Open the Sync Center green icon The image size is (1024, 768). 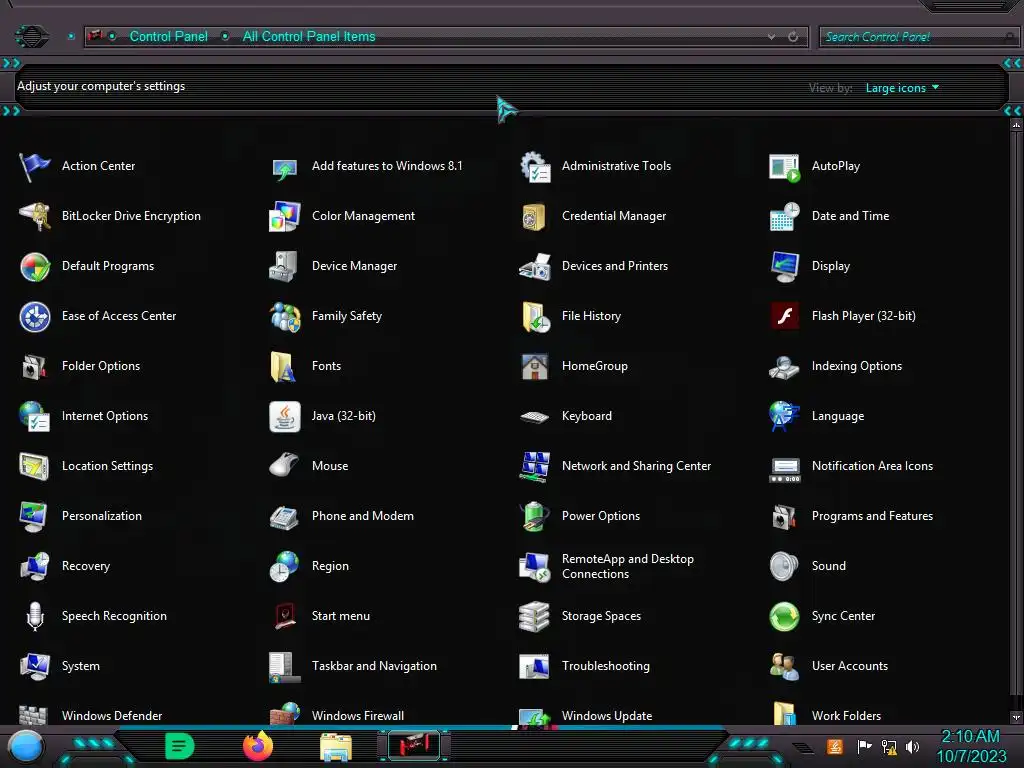[784, 616]
